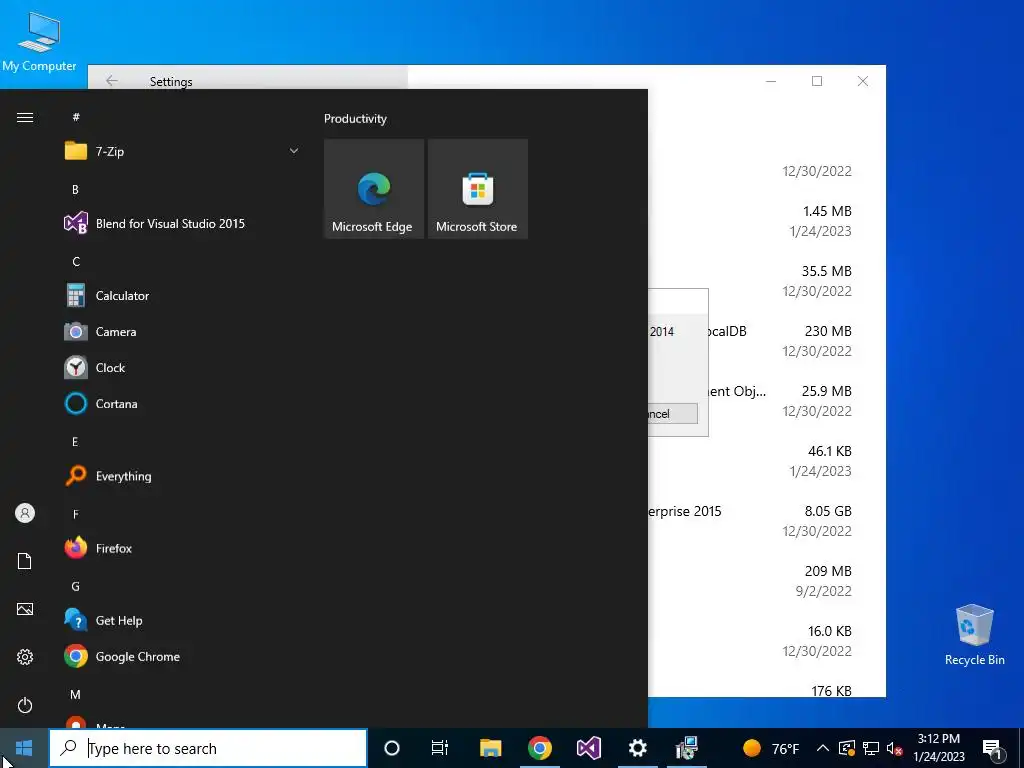The width and height of the screenshot is (1024, 768).
Task: Click the Power button in Start
Action: pyautogui.click(x=25, y=705)
